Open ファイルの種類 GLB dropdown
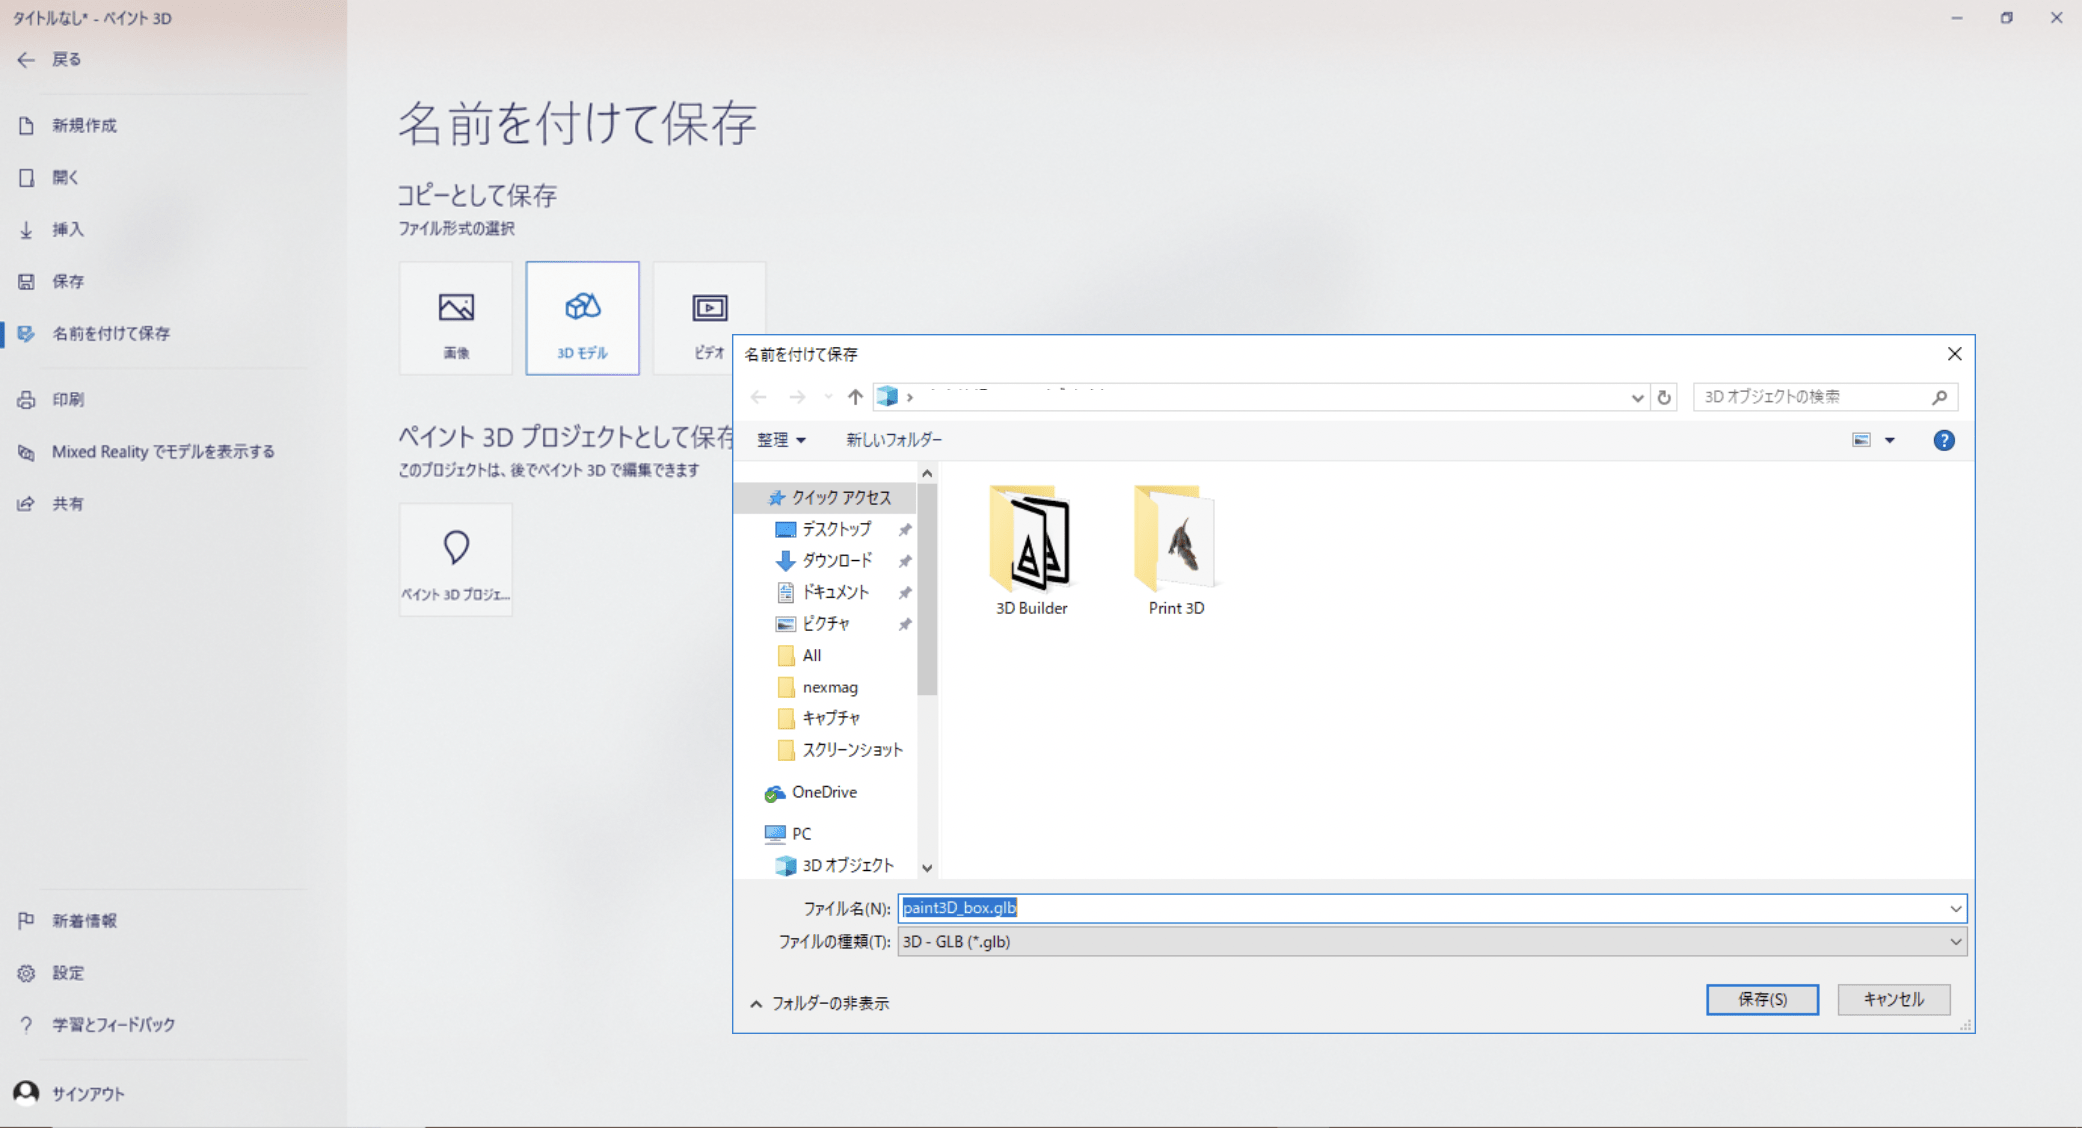Viewport: 2082px width, 1130px height. 1432,941
